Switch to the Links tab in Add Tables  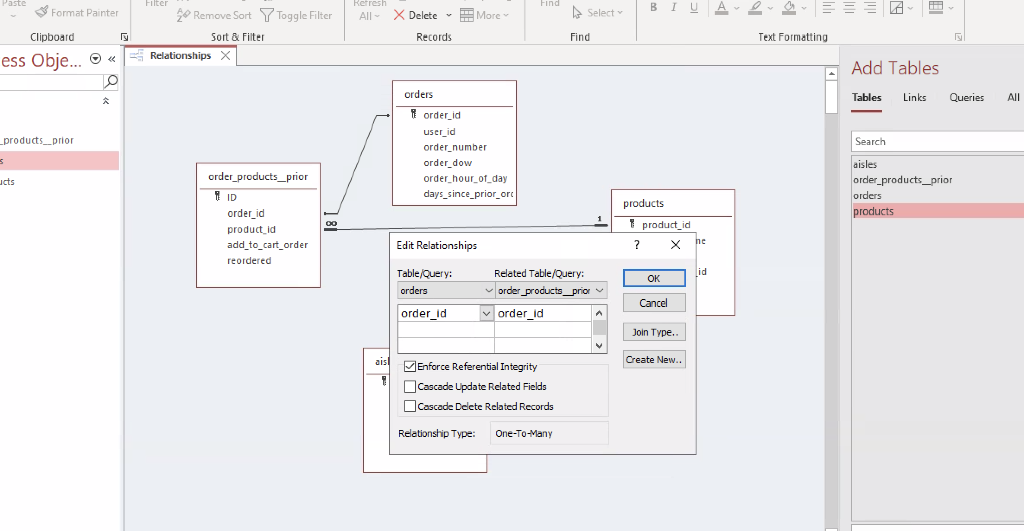pyautogui.click(x=914, y=97)
